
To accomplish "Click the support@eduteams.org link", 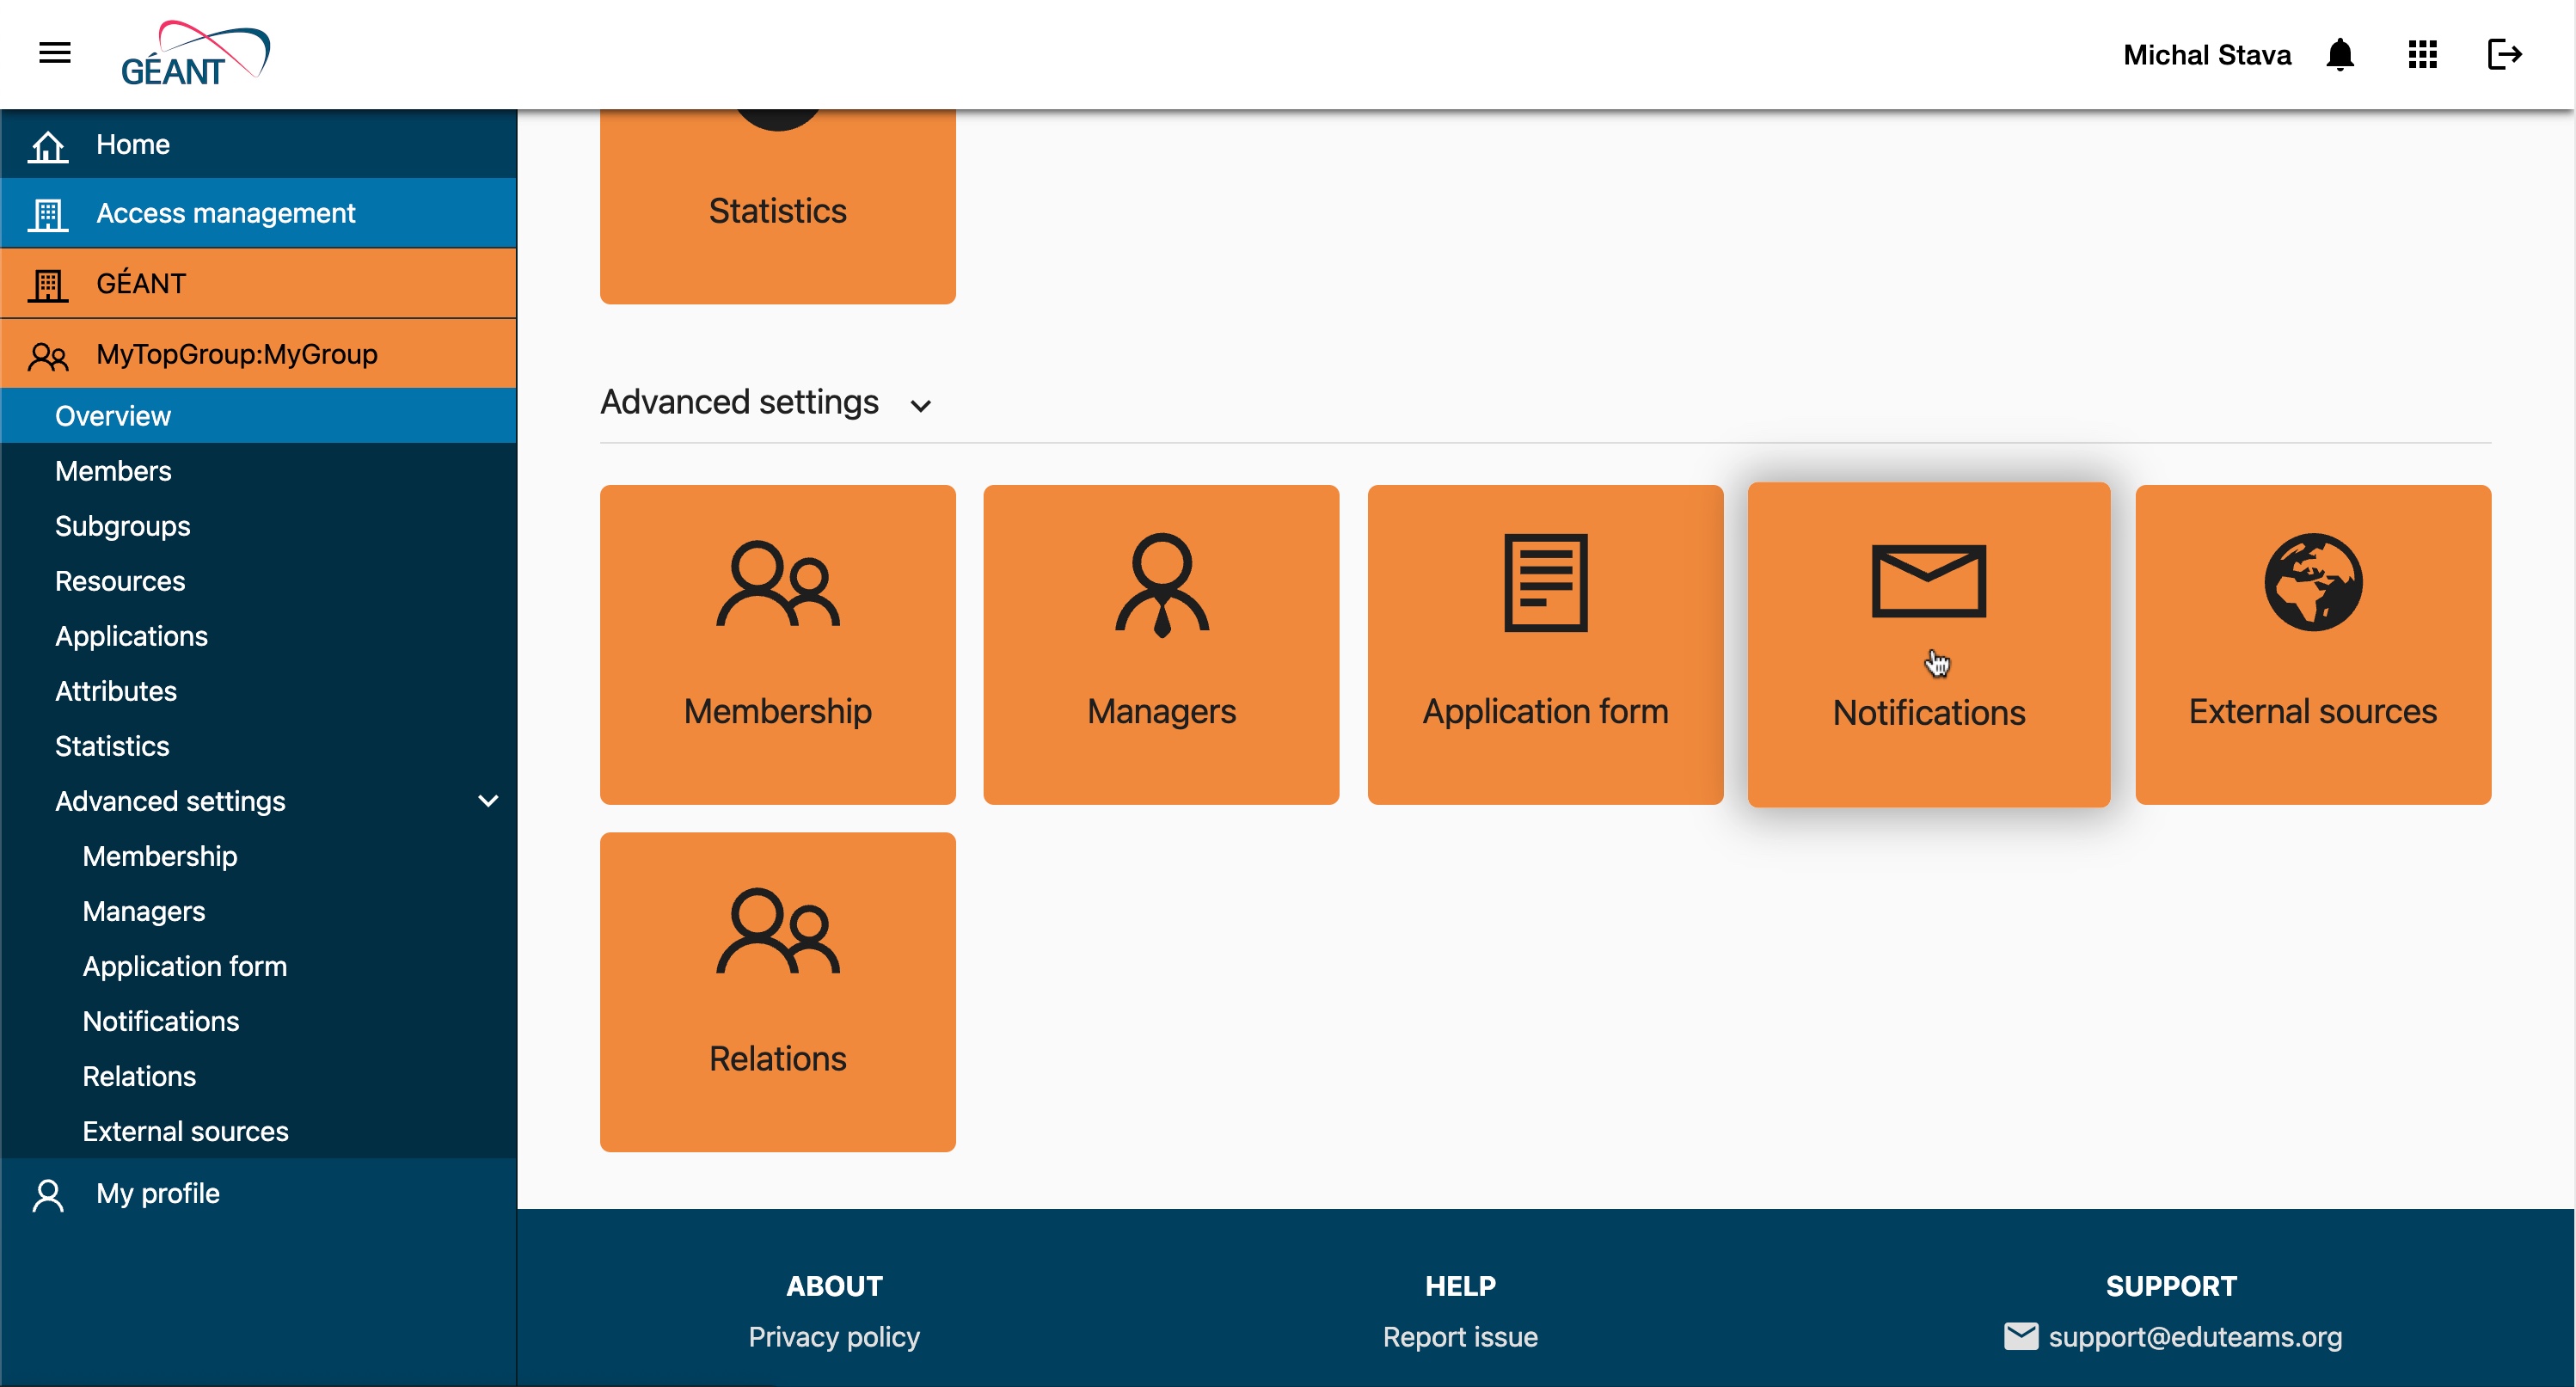I will click(2195, 1337).
